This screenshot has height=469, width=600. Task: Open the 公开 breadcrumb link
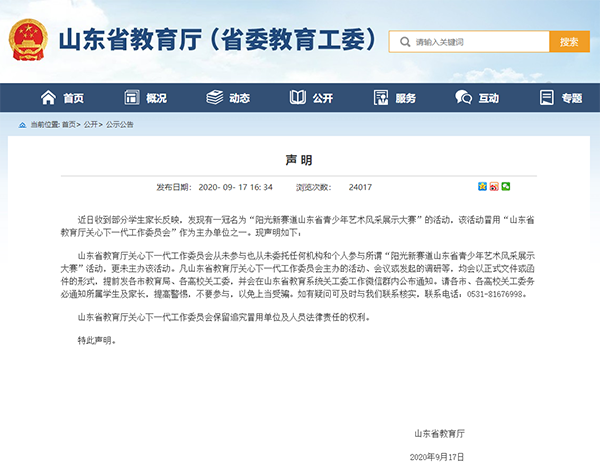point(91,125)
